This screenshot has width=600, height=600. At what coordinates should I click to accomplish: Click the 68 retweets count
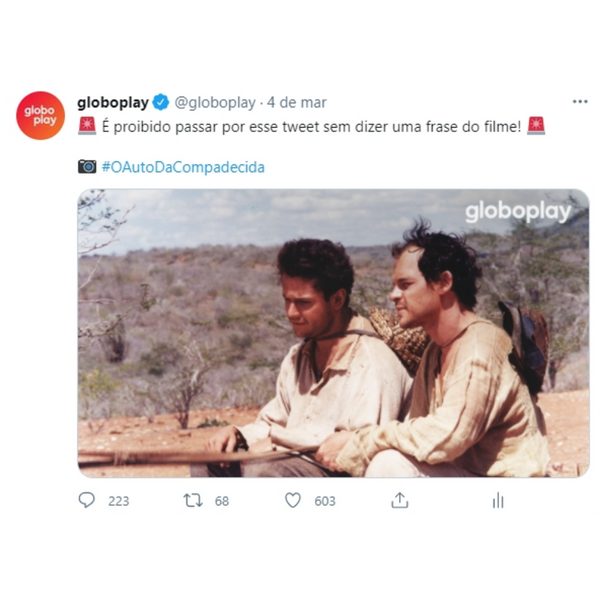pos(222,501)
